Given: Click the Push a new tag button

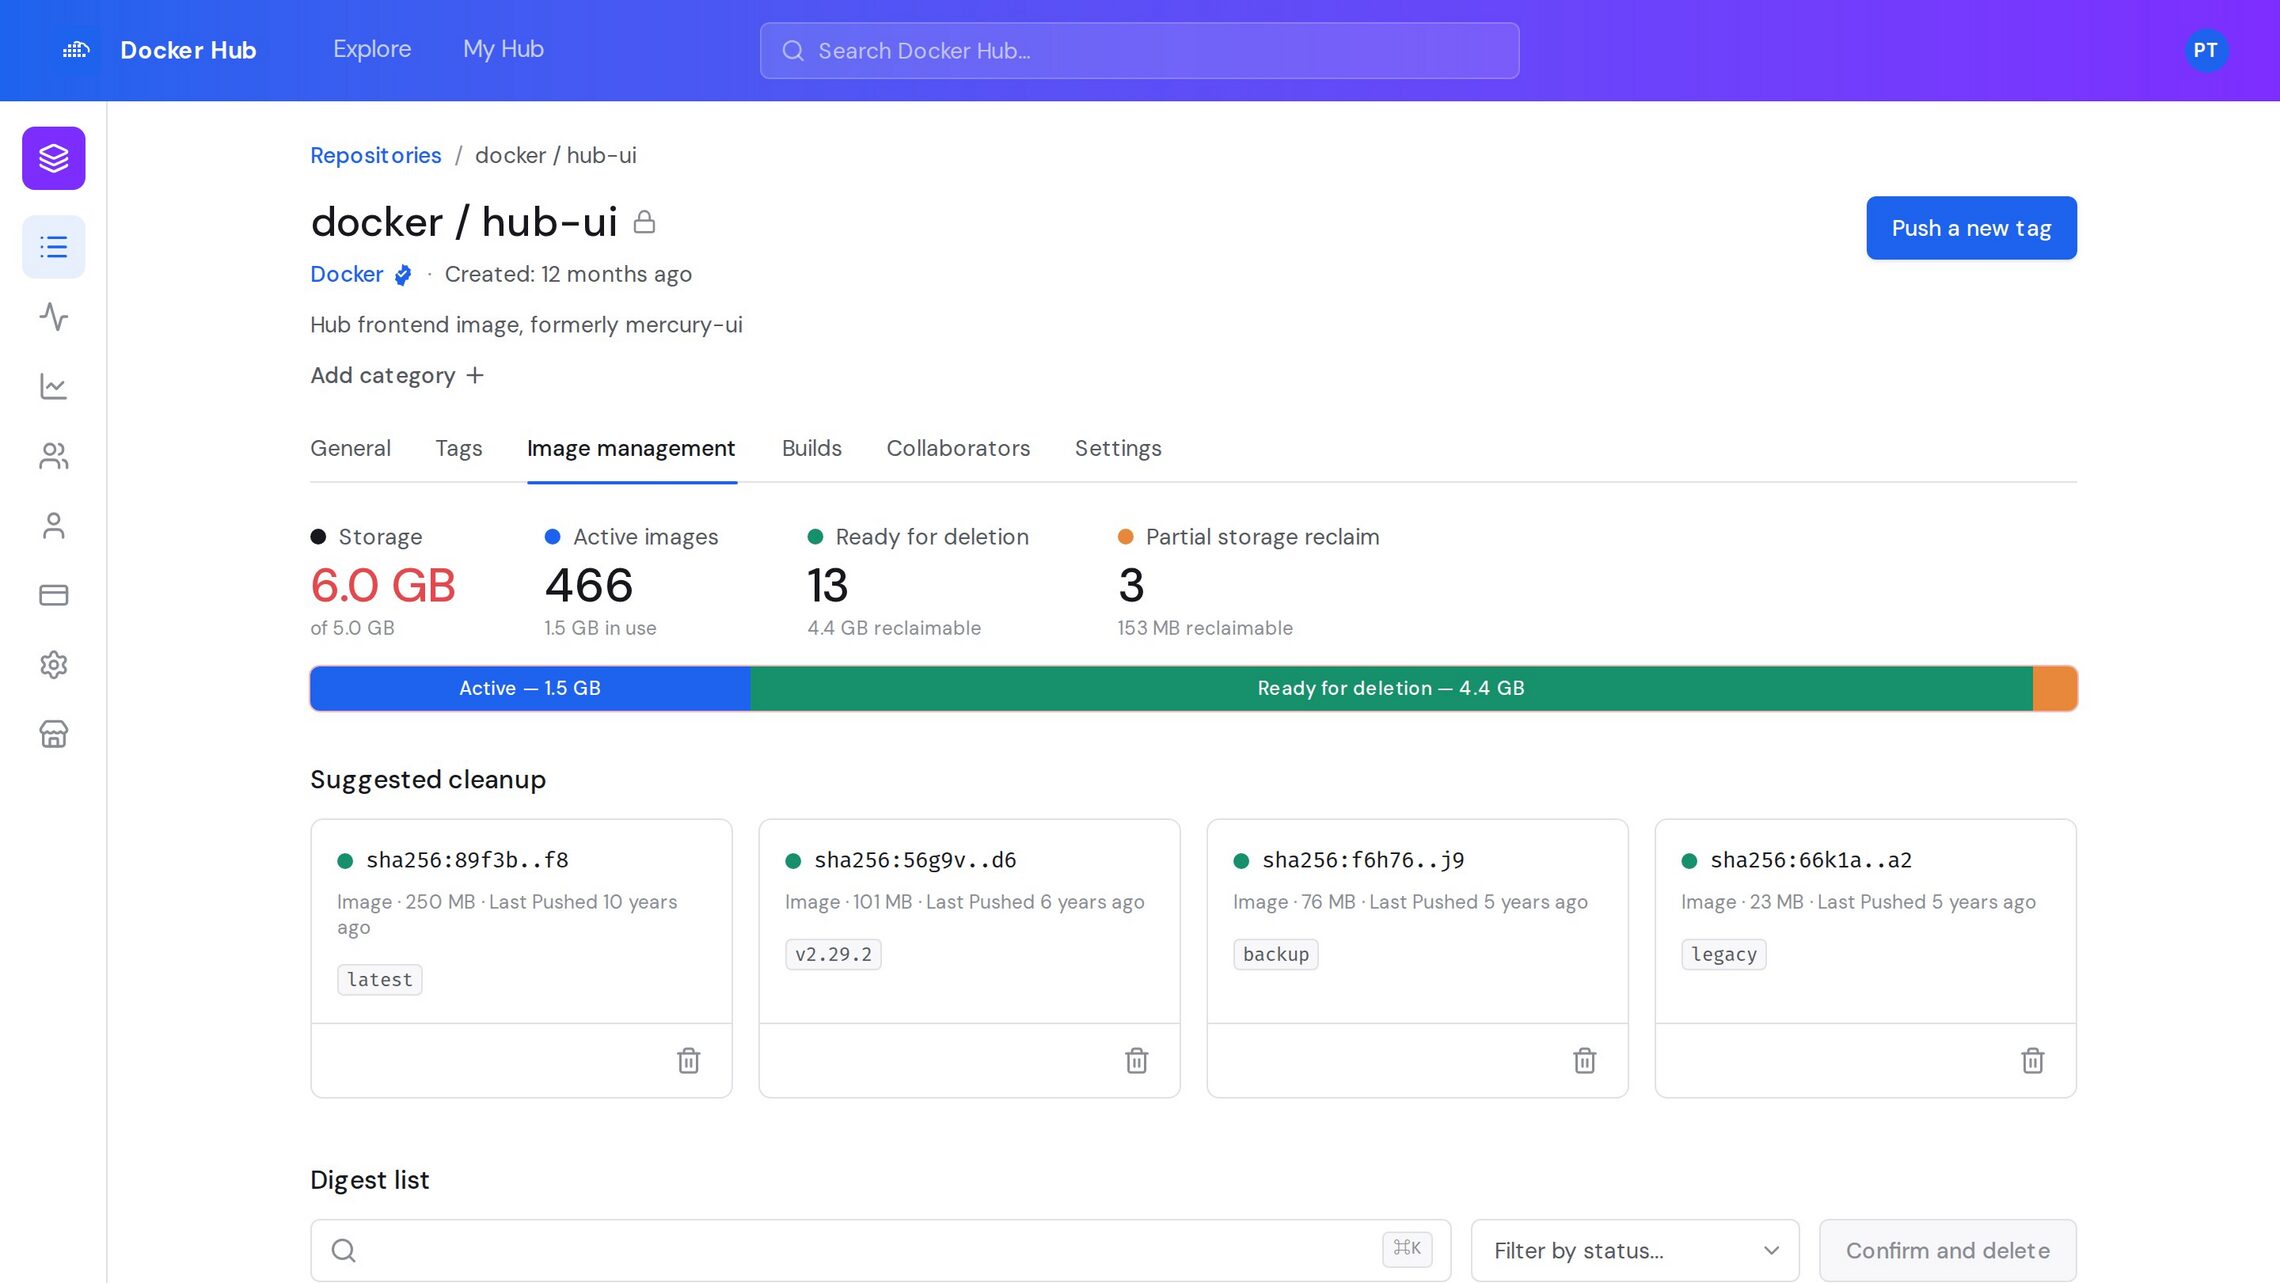Looking at the screenshot, I should coord(1971,228).
